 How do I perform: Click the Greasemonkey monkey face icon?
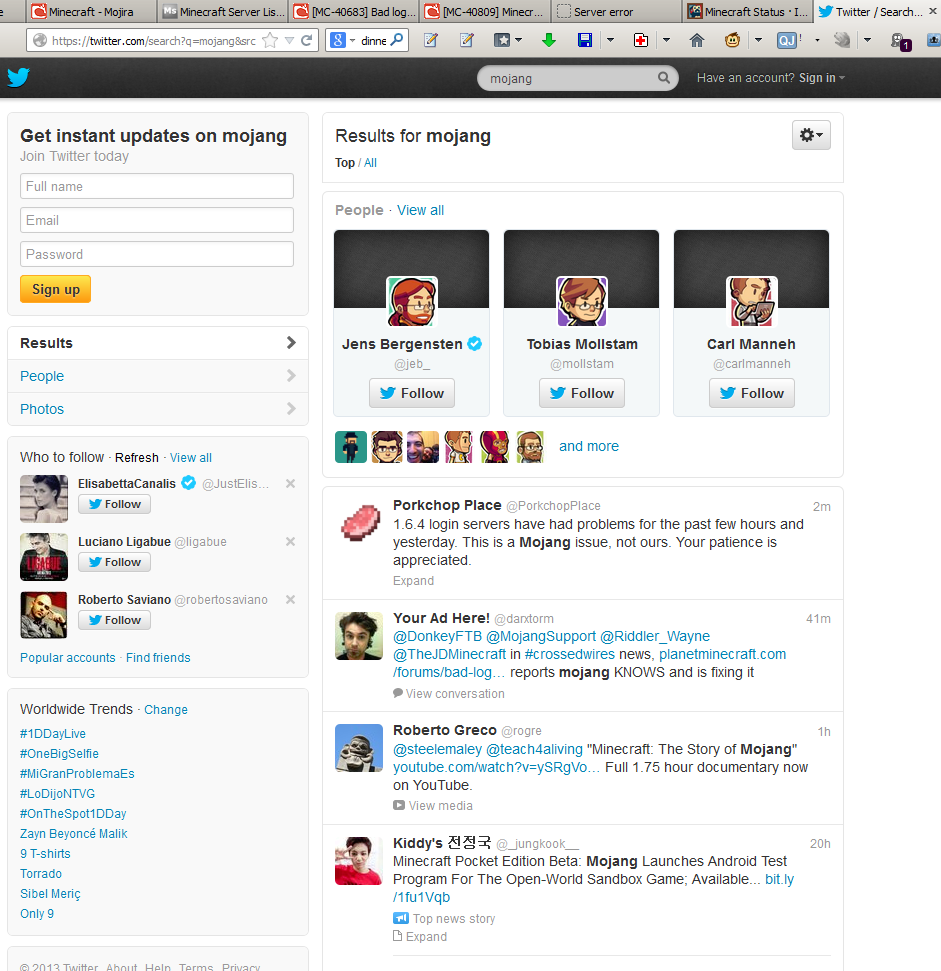coord(732,41)
